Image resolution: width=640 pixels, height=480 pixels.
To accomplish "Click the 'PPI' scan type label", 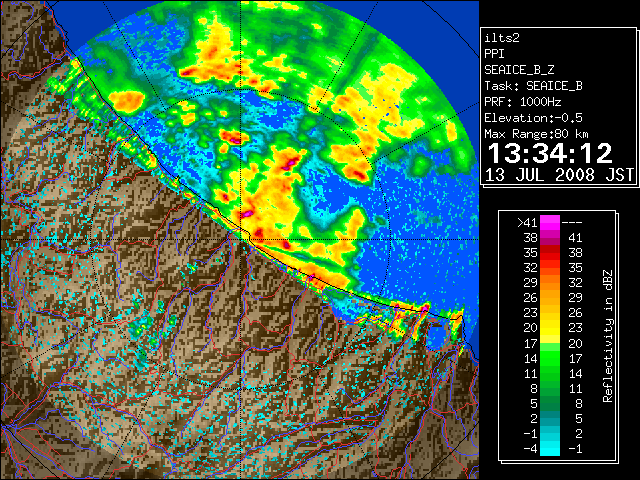I will pos(494,54).
